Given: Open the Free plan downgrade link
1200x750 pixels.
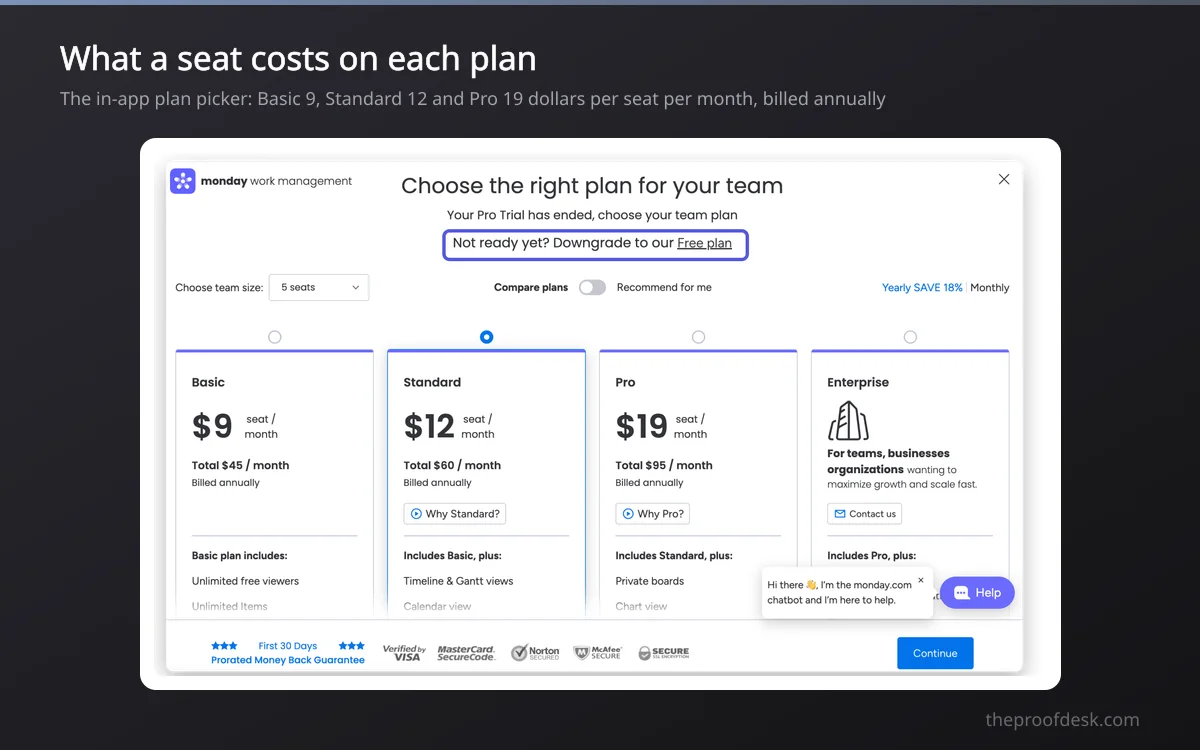Looking at the screenshot, I should coord(704,243).
